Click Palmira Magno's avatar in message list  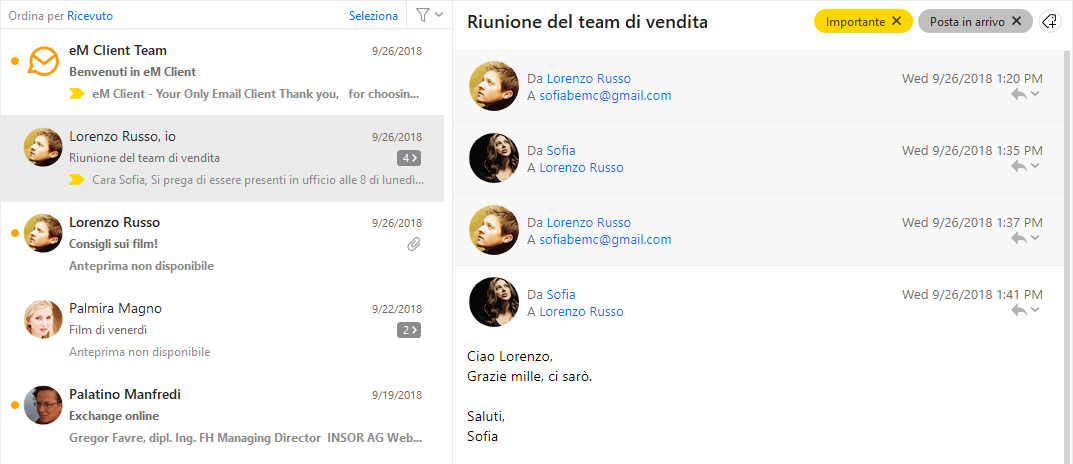[x=43, y=319]
